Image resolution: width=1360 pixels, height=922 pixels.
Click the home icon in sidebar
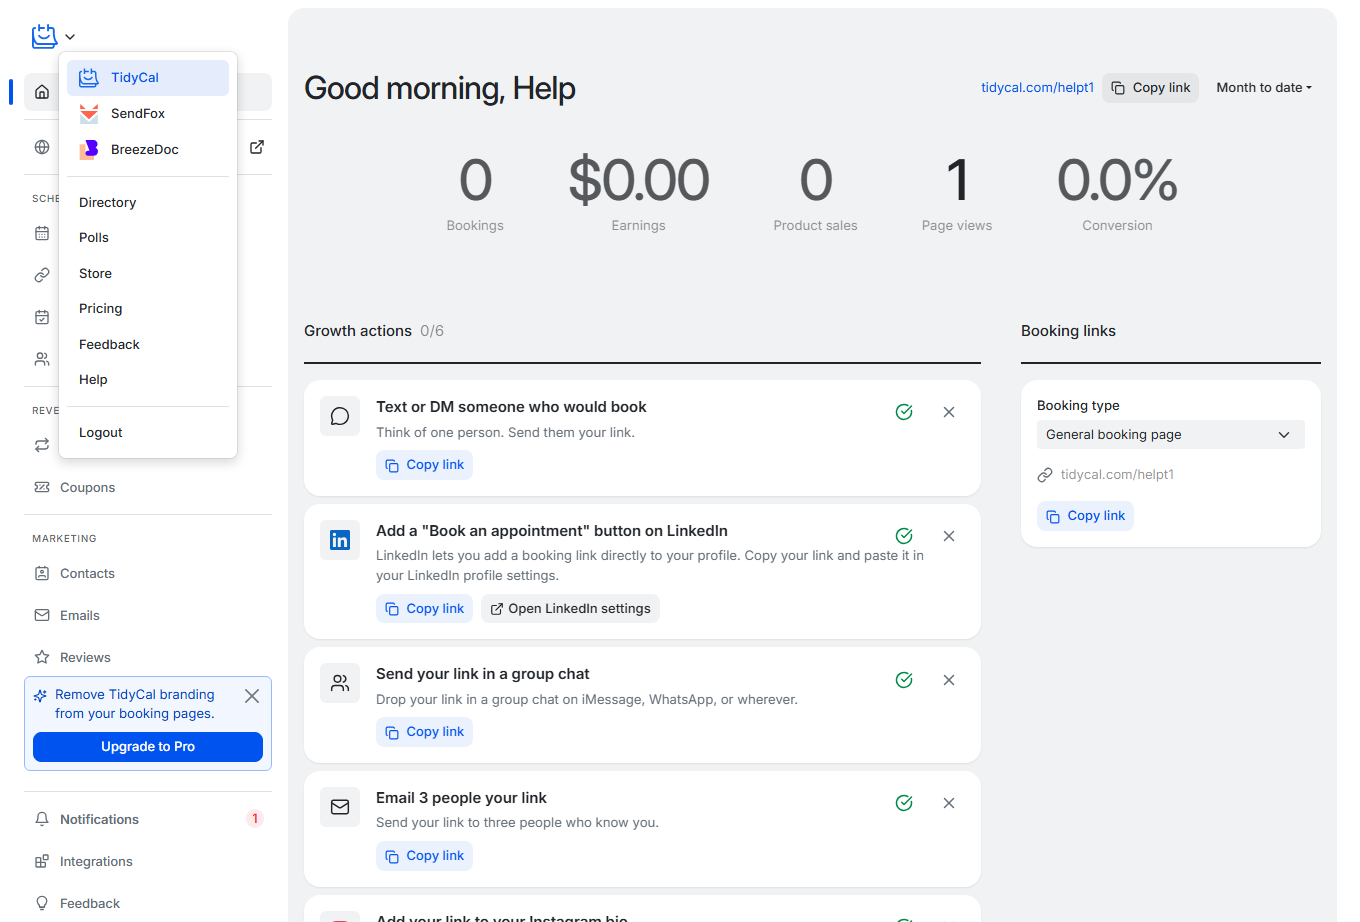(42, 92)
